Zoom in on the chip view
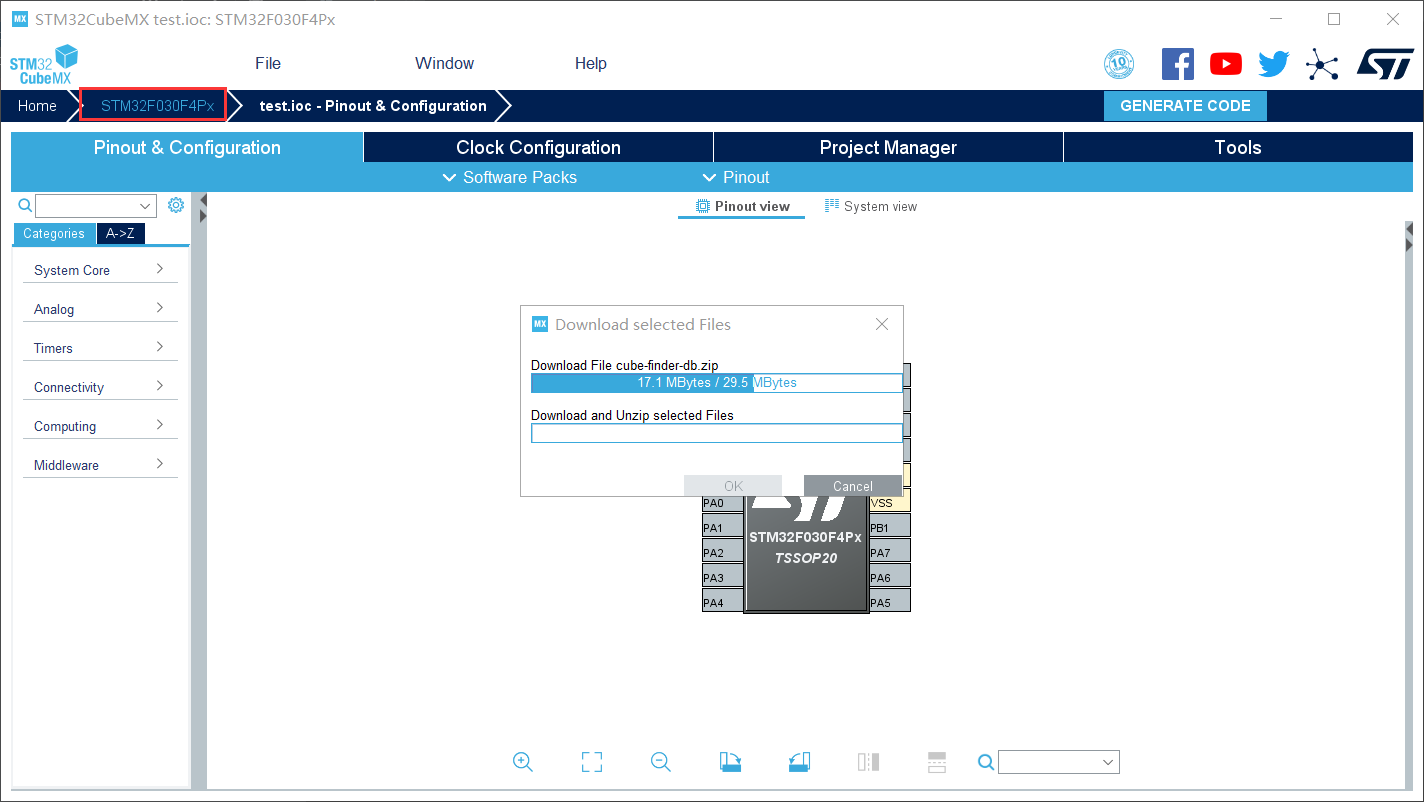The height and width of the screenshot is (802, 1424). (x=522, y=761)
